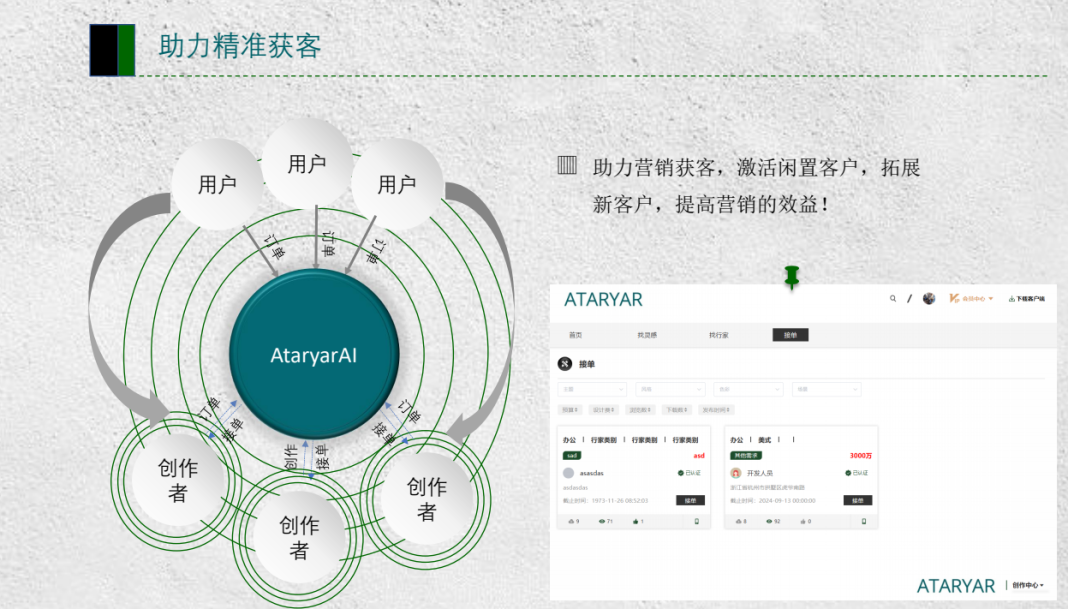1068x609 pixels.
Task: Click the 美式 category on second card
Action: (765, 440)
